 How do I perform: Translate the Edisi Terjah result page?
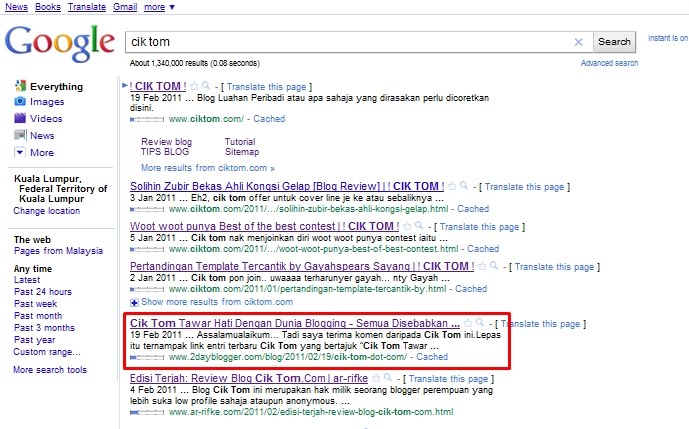(x=448, y=379)
